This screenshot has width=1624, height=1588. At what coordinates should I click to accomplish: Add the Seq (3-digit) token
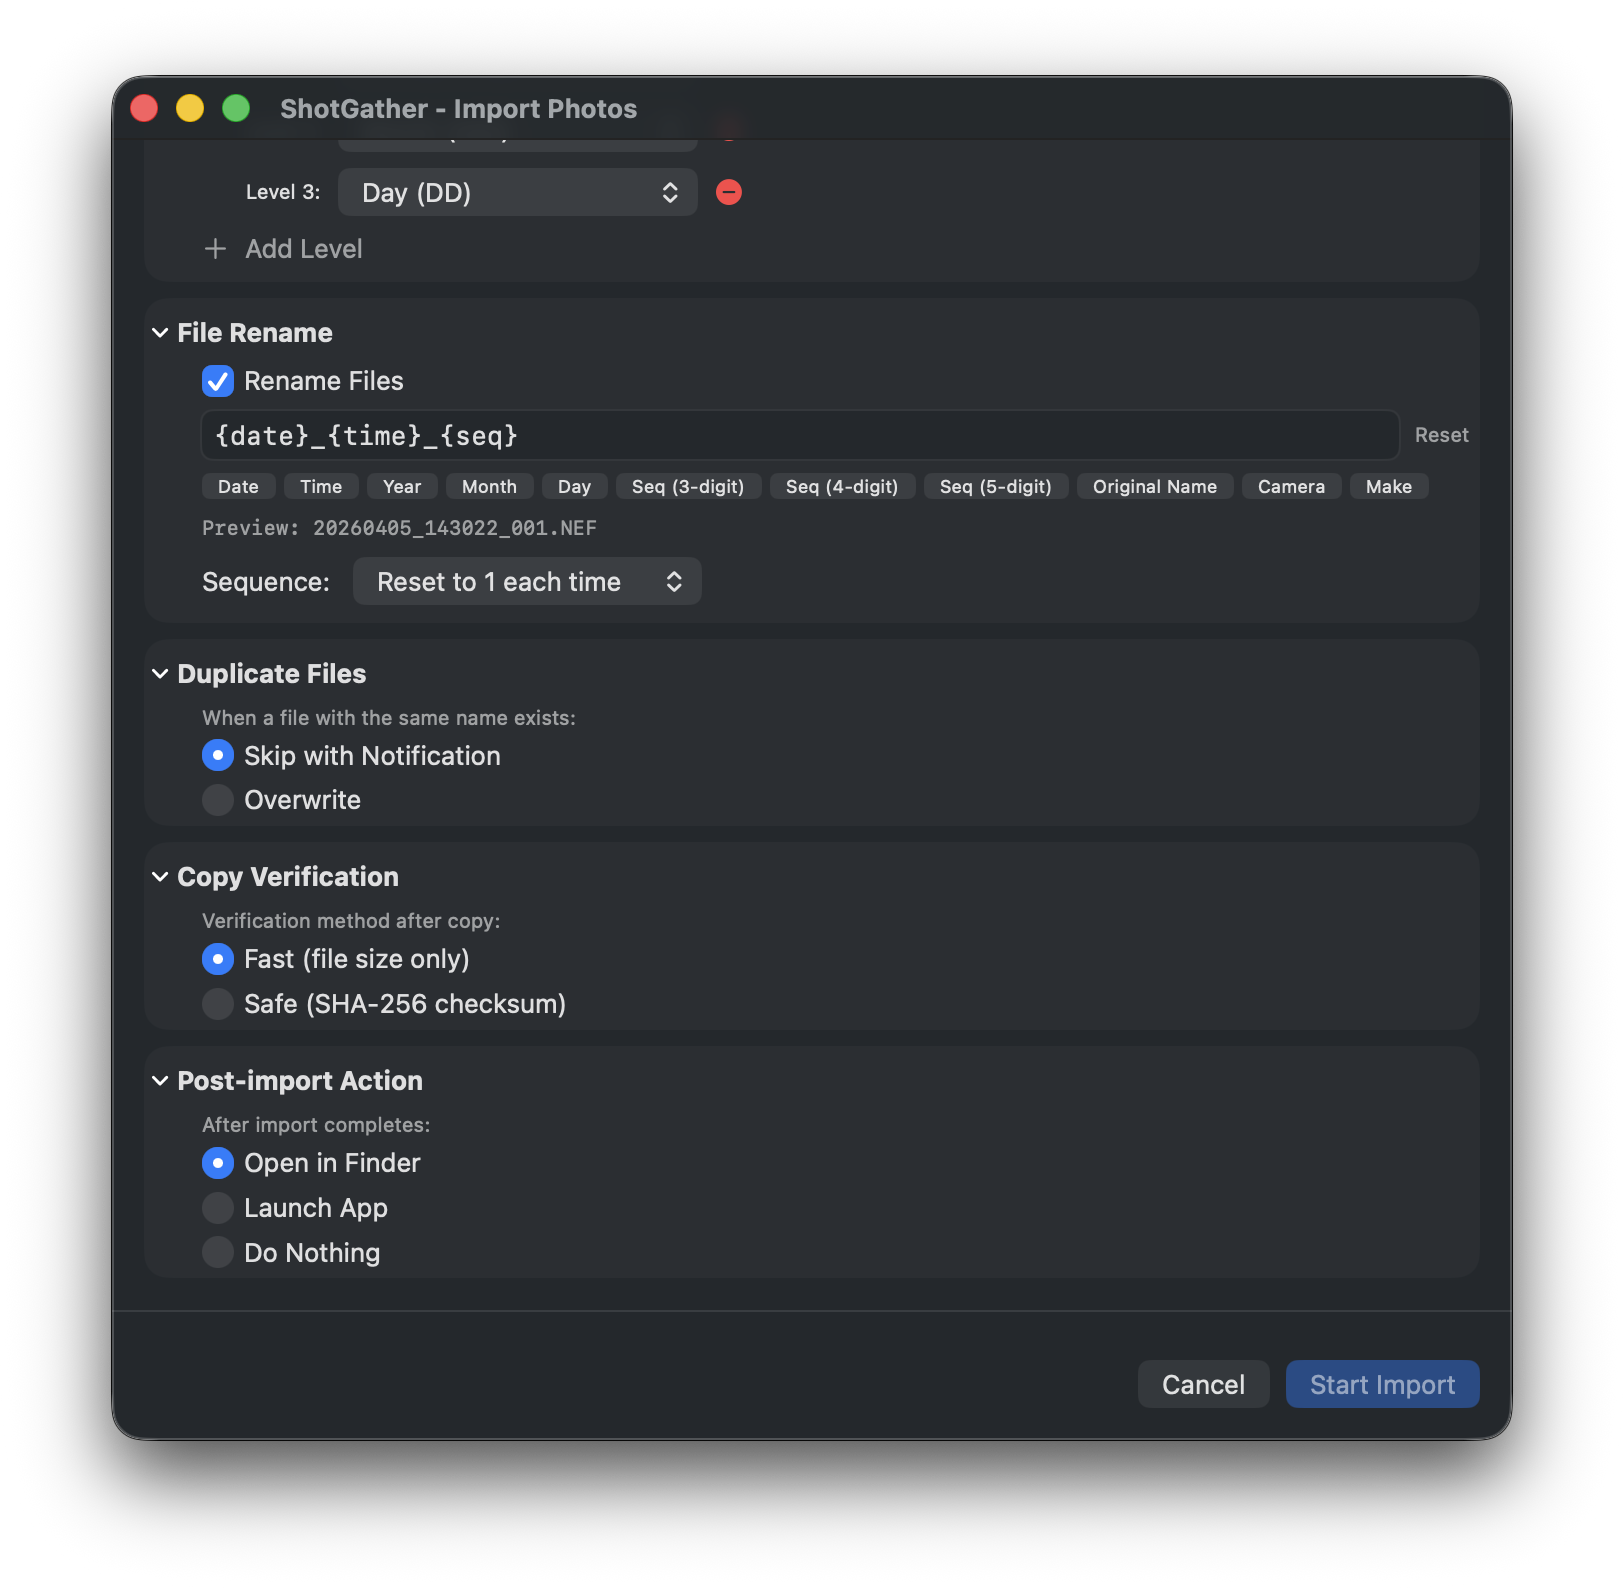(x=688, y=487)
